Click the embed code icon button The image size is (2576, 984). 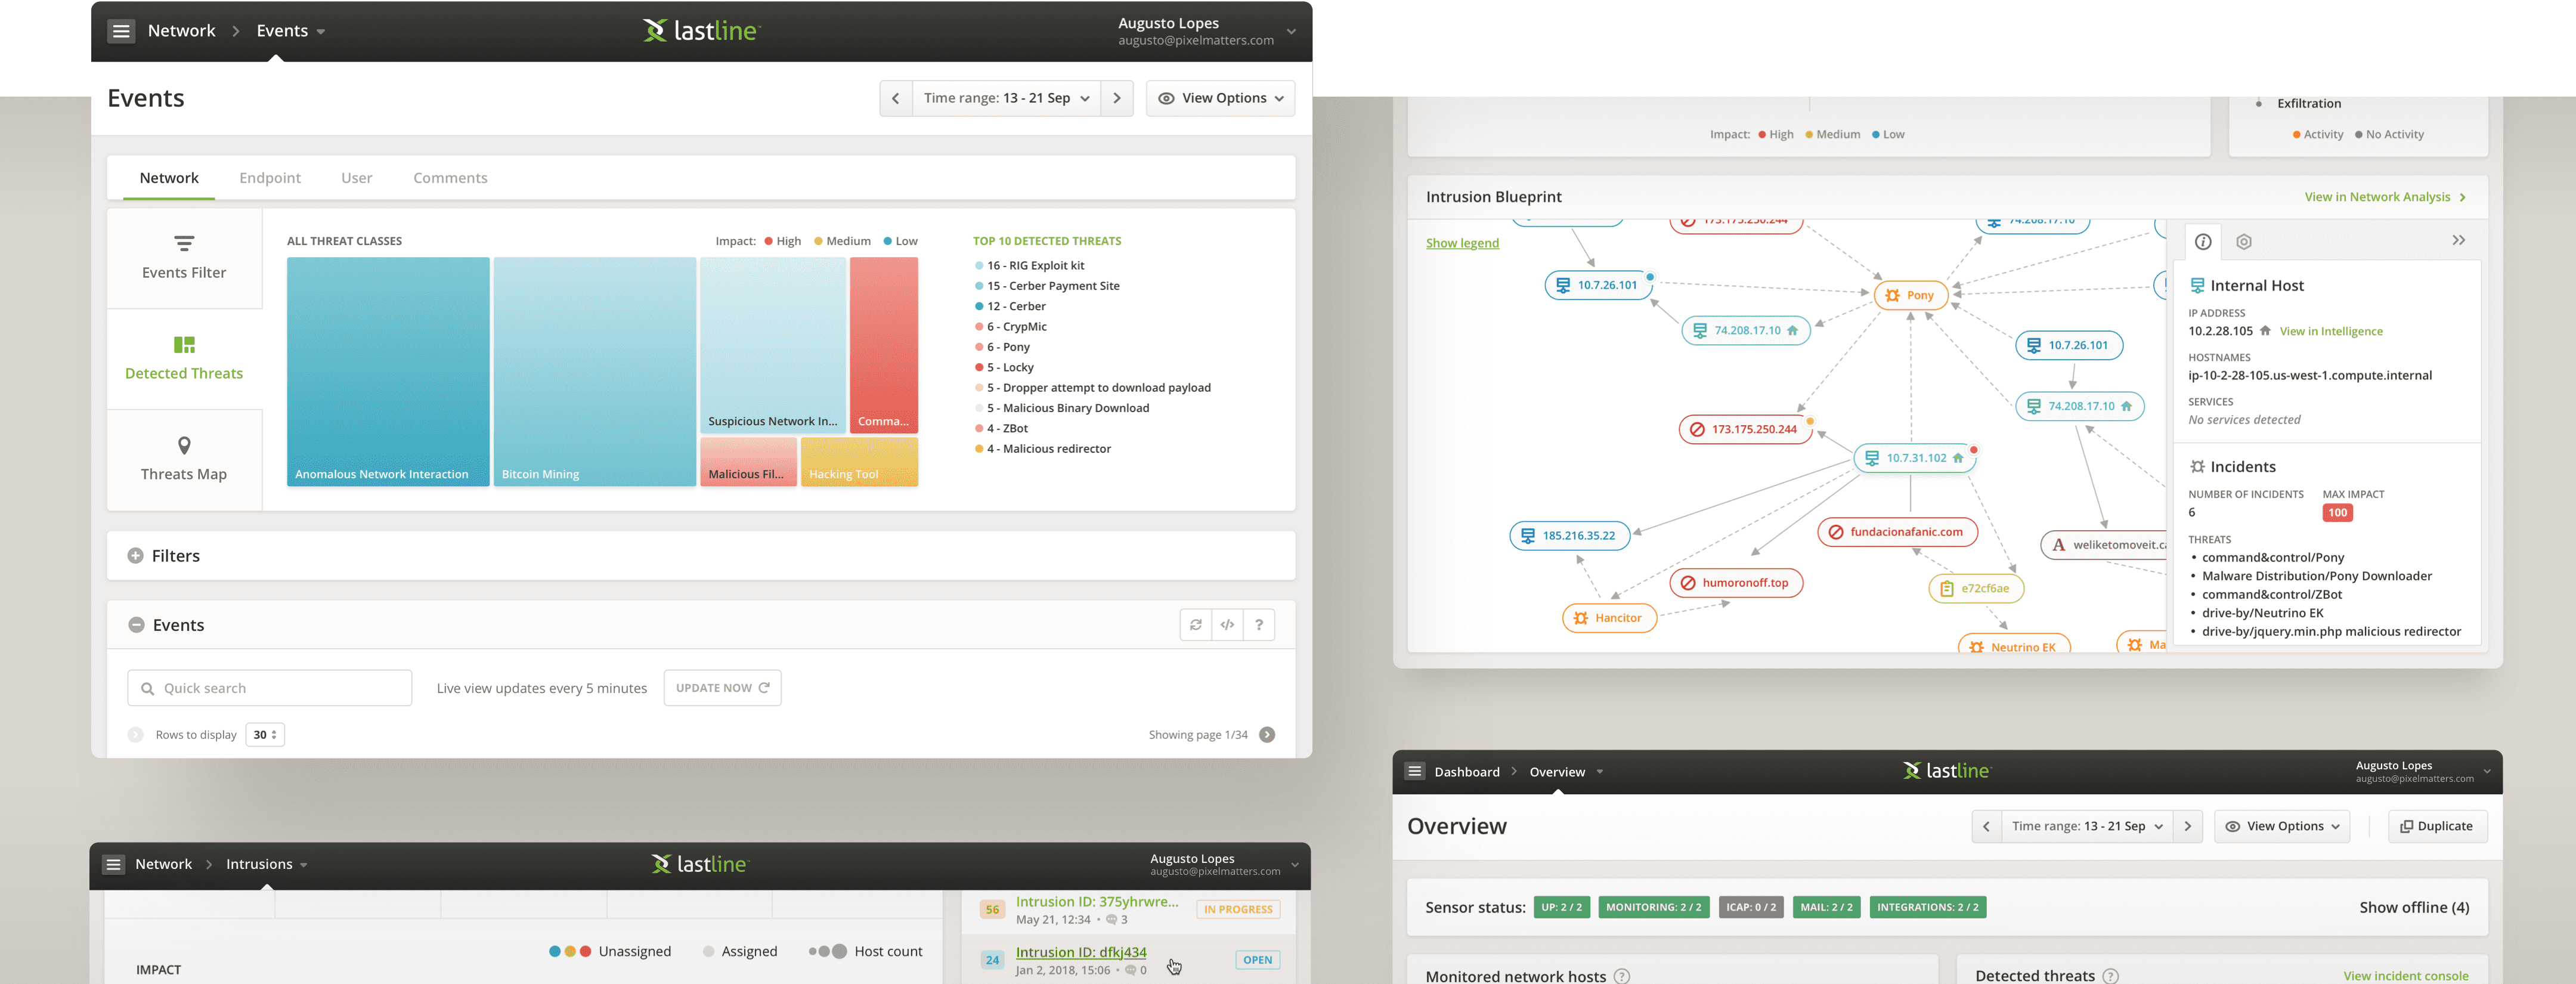tap(1227, 625)
